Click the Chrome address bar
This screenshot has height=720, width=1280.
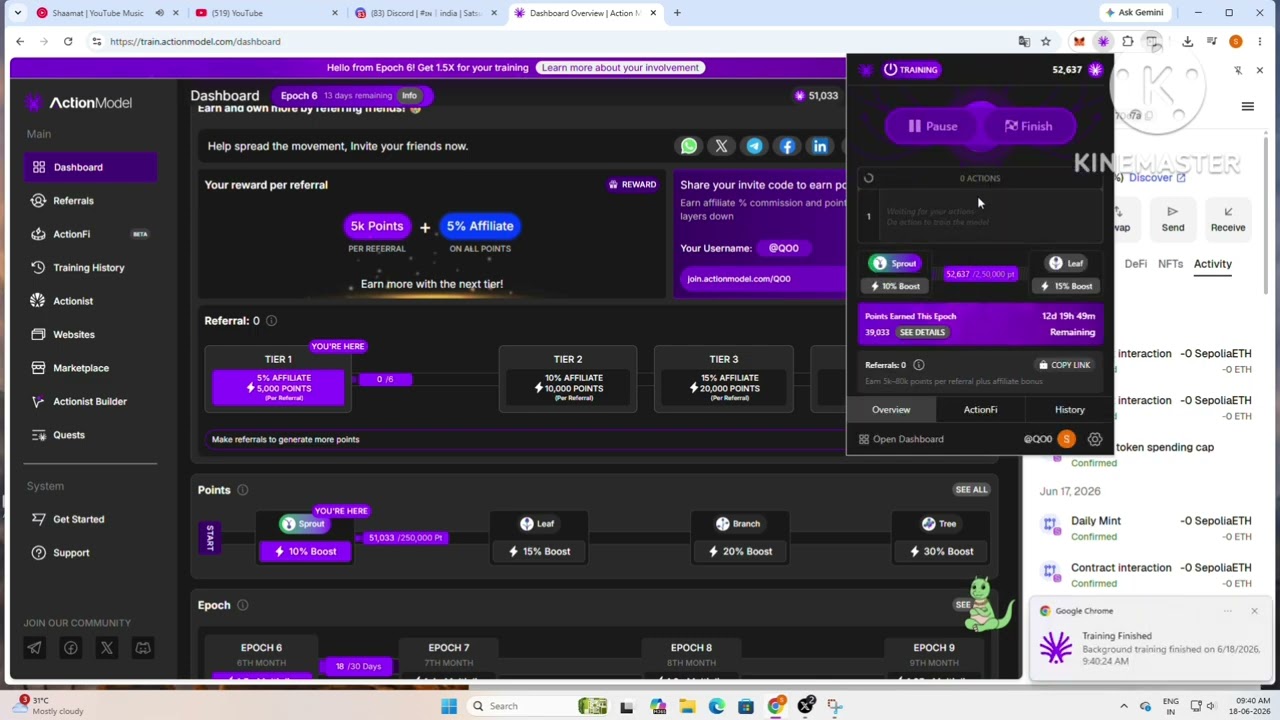pos(560,41)
